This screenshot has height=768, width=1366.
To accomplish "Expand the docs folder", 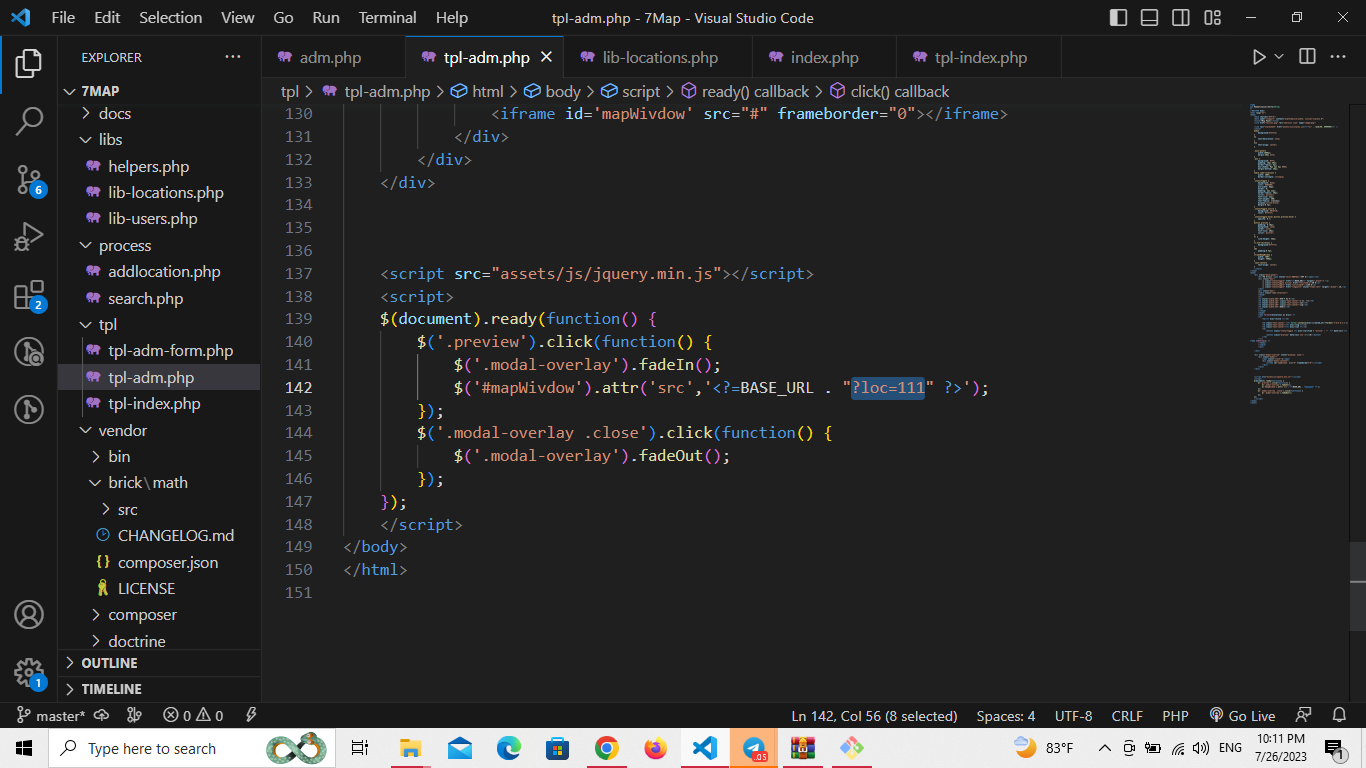I will pos(160,114).
